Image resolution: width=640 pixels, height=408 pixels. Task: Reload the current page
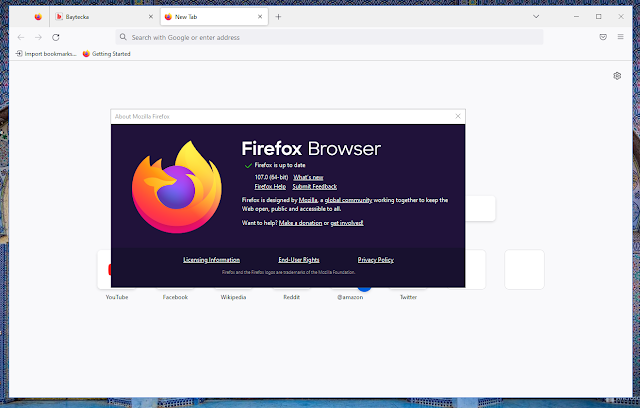point(56,38)
